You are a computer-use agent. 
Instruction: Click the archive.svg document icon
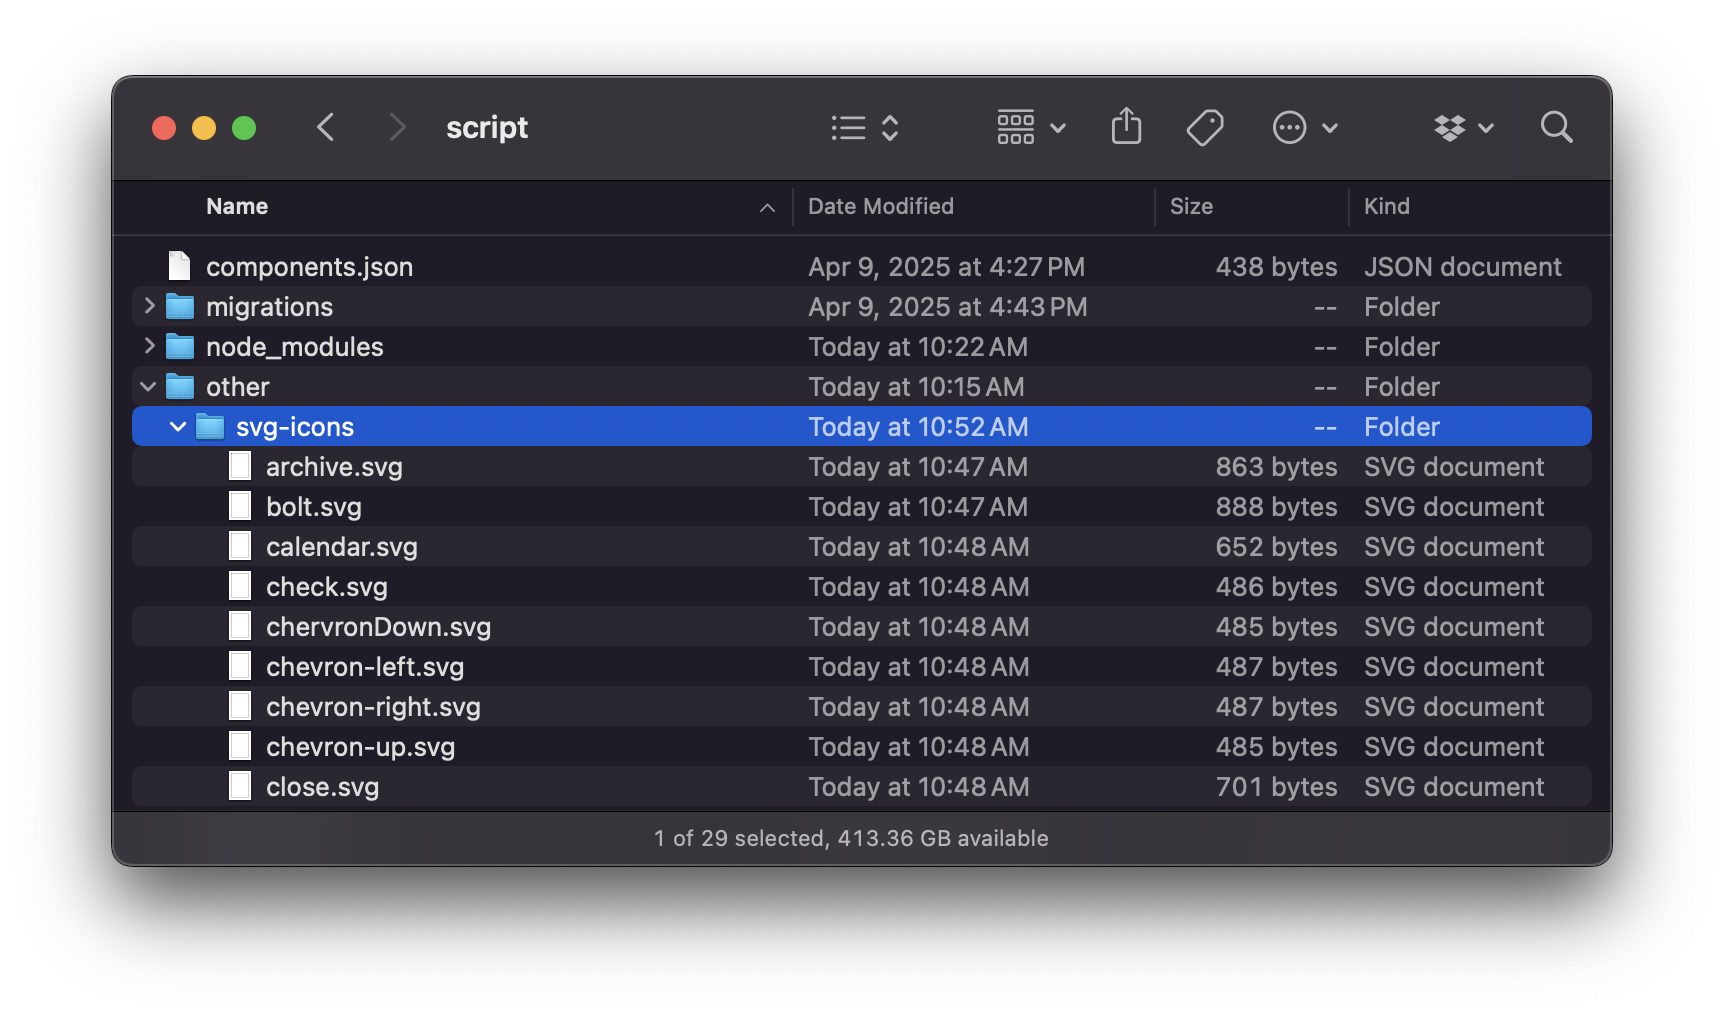tap(239, 466)
